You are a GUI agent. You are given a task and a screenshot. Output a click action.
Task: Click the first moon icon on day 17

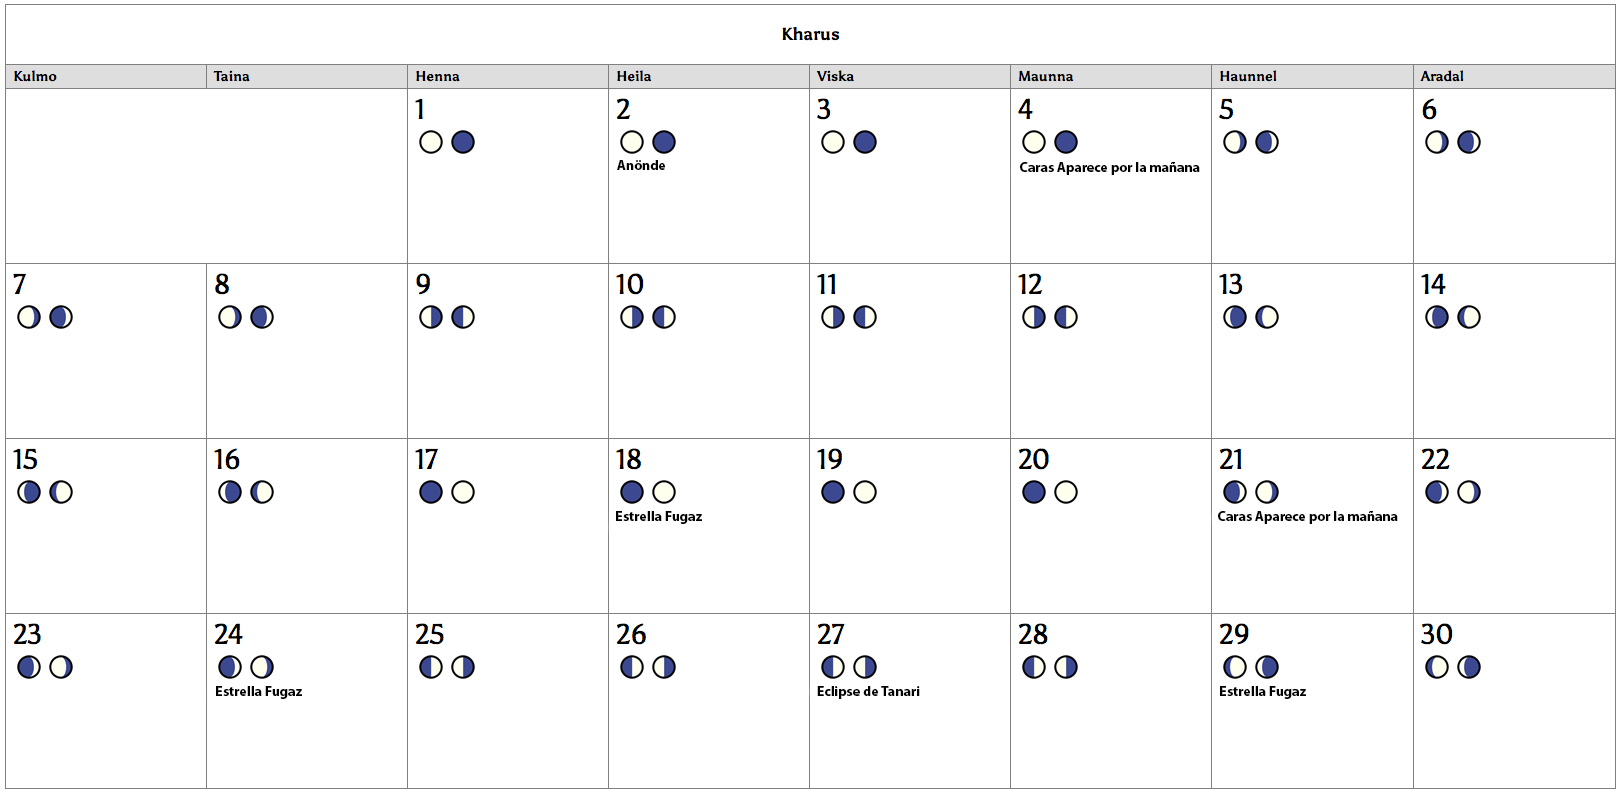coord(431,492)
